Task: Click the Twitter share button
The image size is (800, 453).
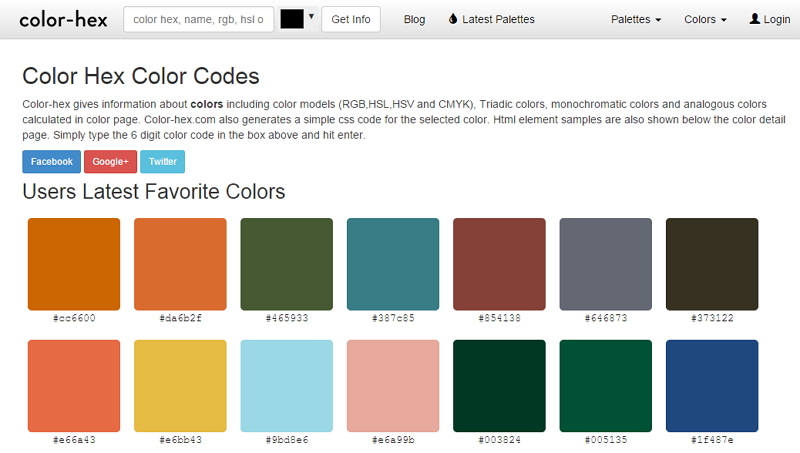Action: click(x=162, y=161)
